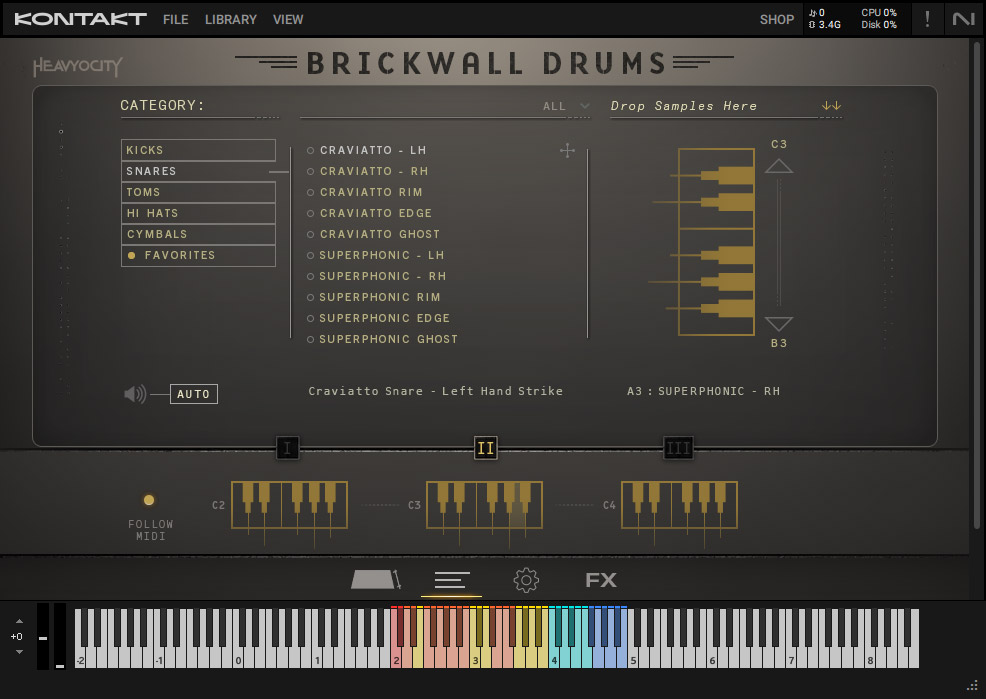The image size is (986, 699).
Task: Open the browser list page icon
Action: point(451,580)
